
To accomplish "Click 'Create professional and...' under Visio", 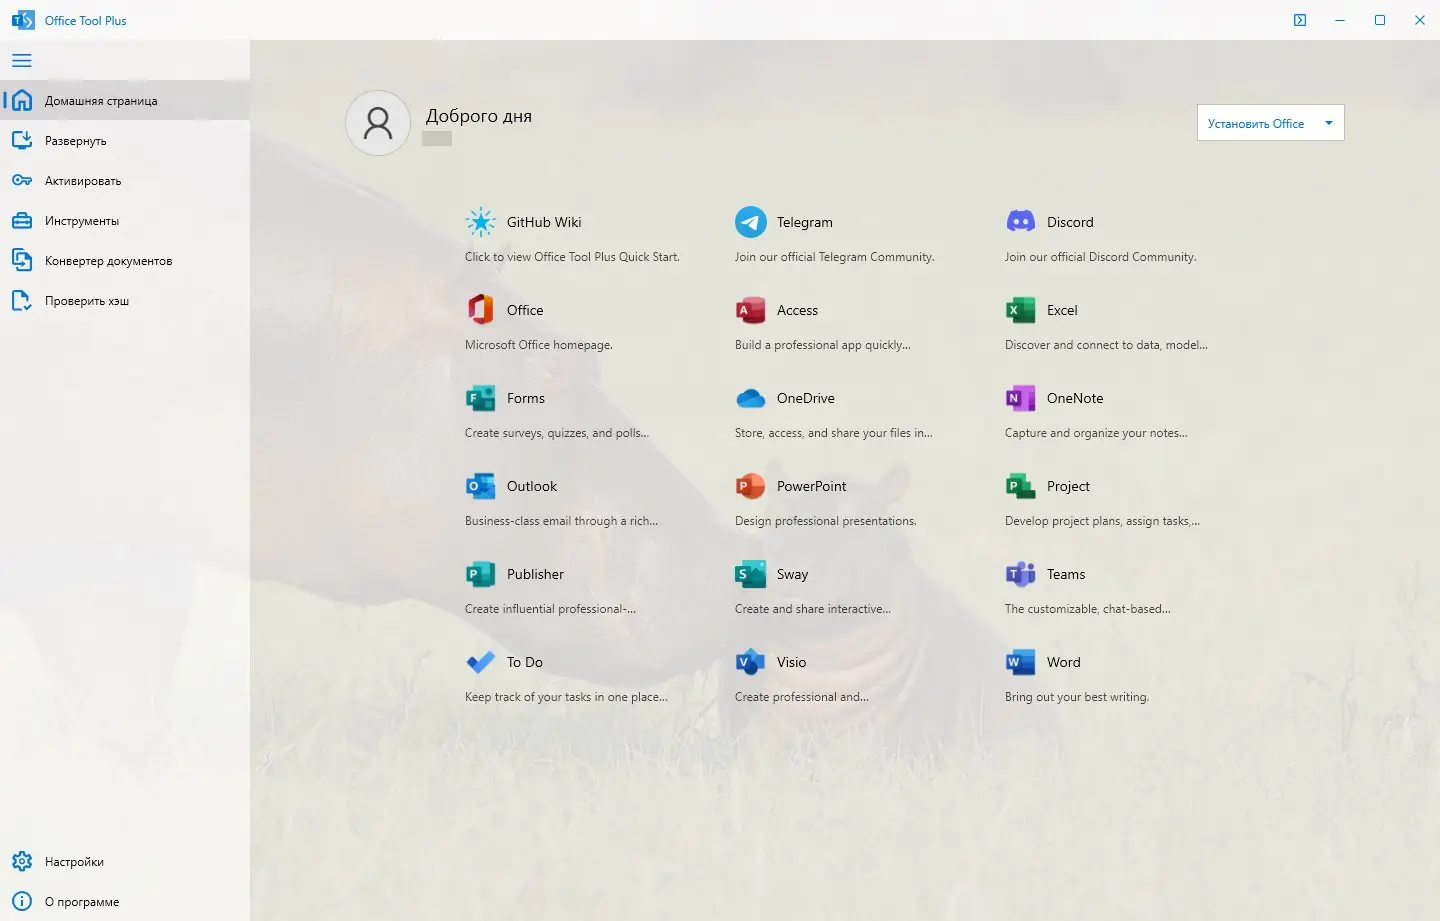I will pyautogui.click(x=802, y=697).
